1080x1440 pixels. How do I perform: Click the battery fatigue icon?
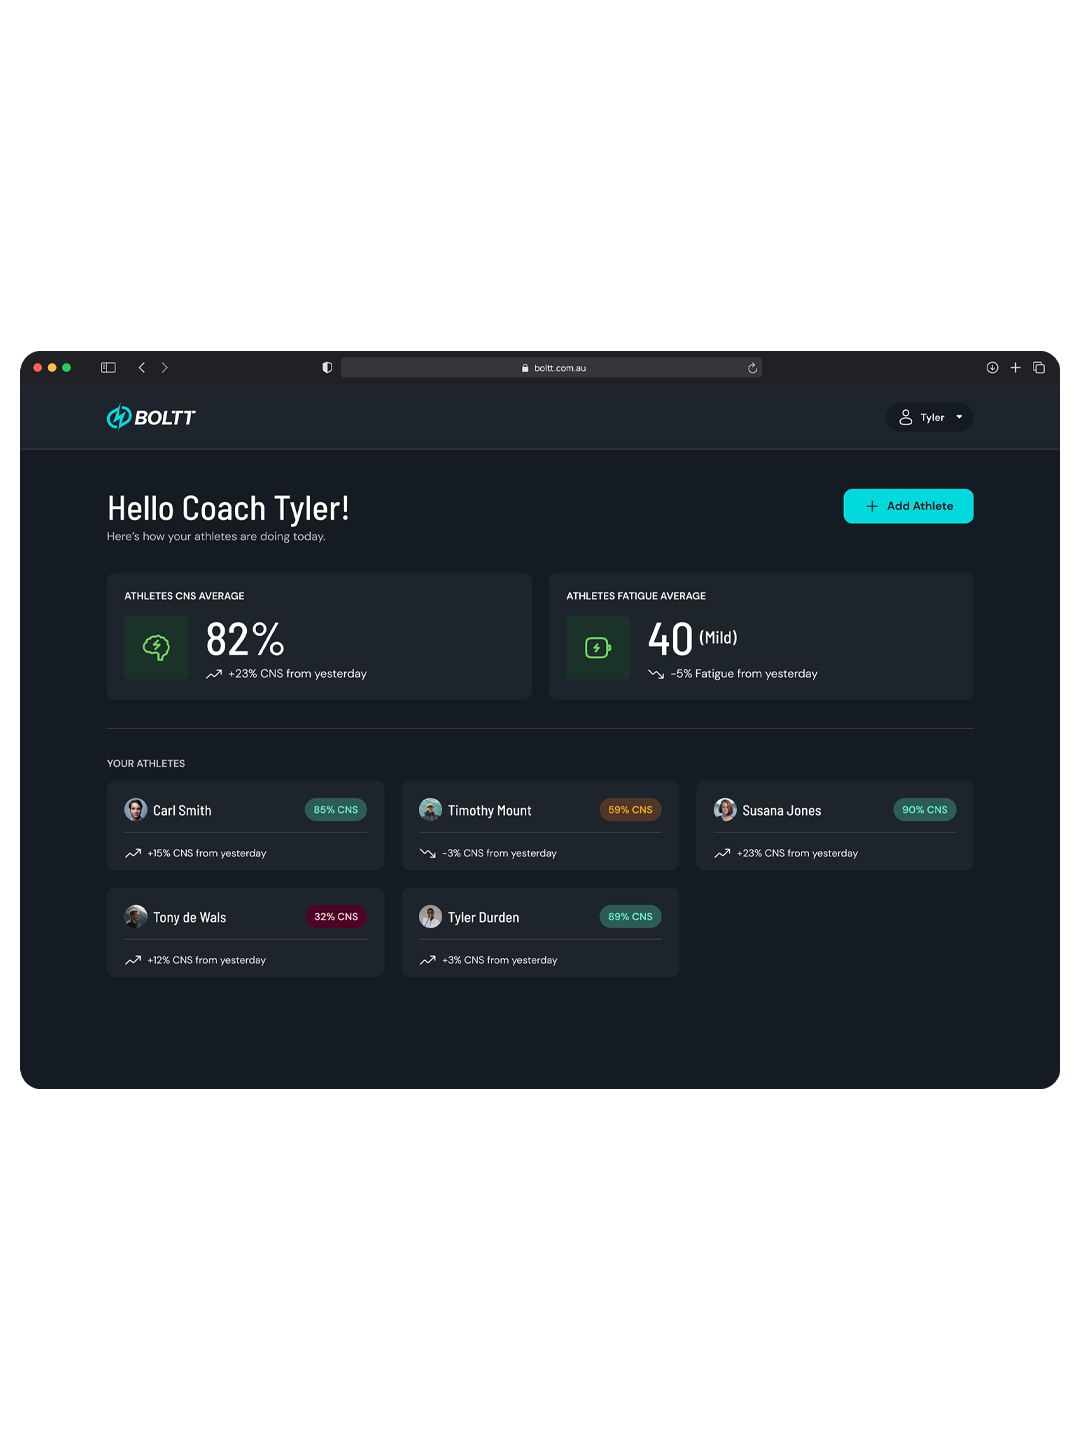(x=597, y=648)
